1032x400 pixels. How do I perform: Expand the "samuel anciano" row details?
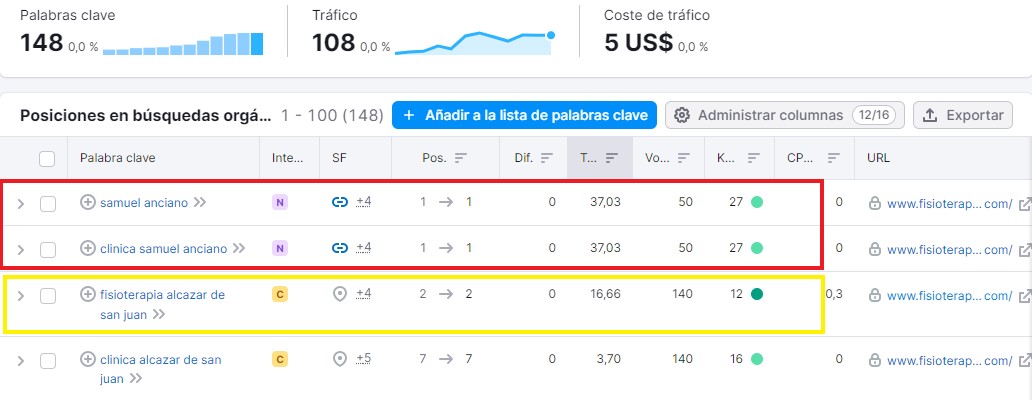(x=20, y=203)
